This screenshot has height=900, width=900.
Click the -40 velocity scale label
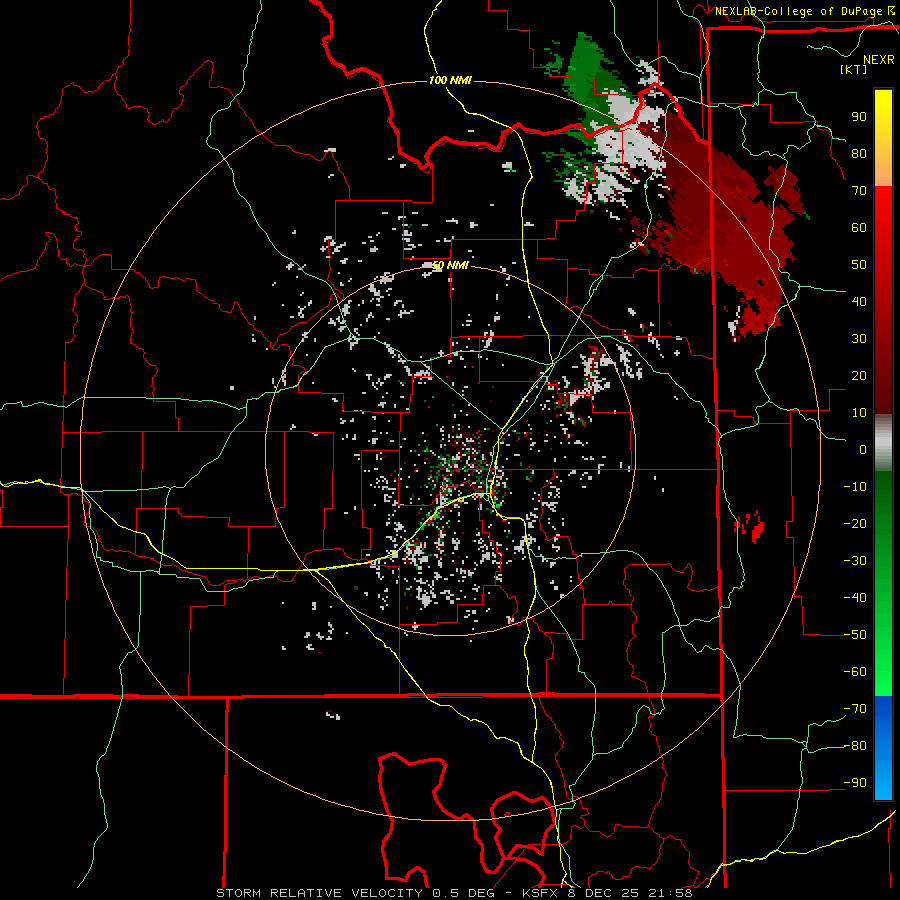coord(855,598)
